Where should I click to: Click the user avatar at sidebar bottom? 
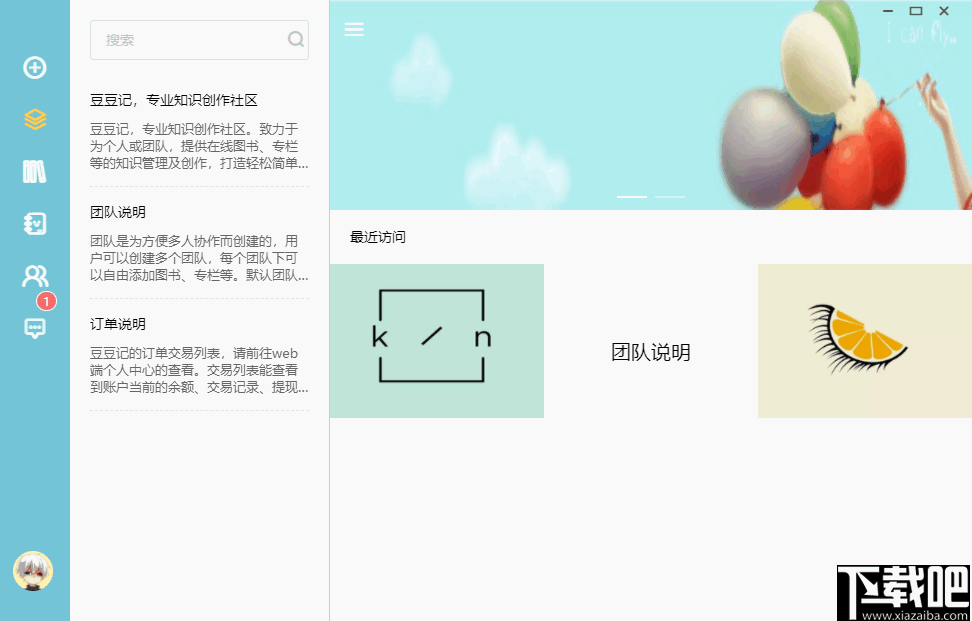pos(35,570)
